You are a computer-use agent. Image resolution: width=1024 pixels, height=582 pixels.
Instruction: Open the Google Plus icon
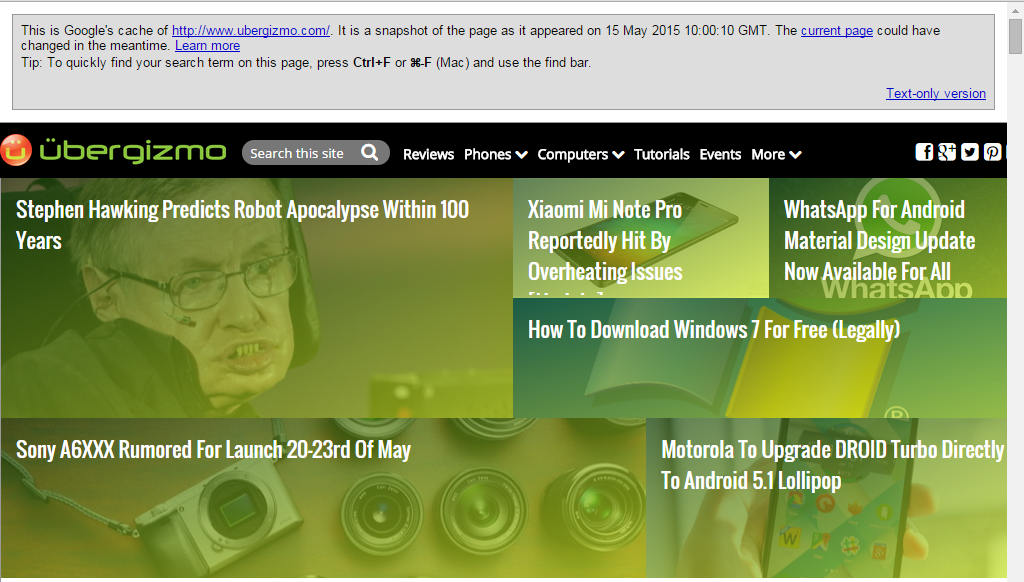pyautogui.click(x=947, y=152)
